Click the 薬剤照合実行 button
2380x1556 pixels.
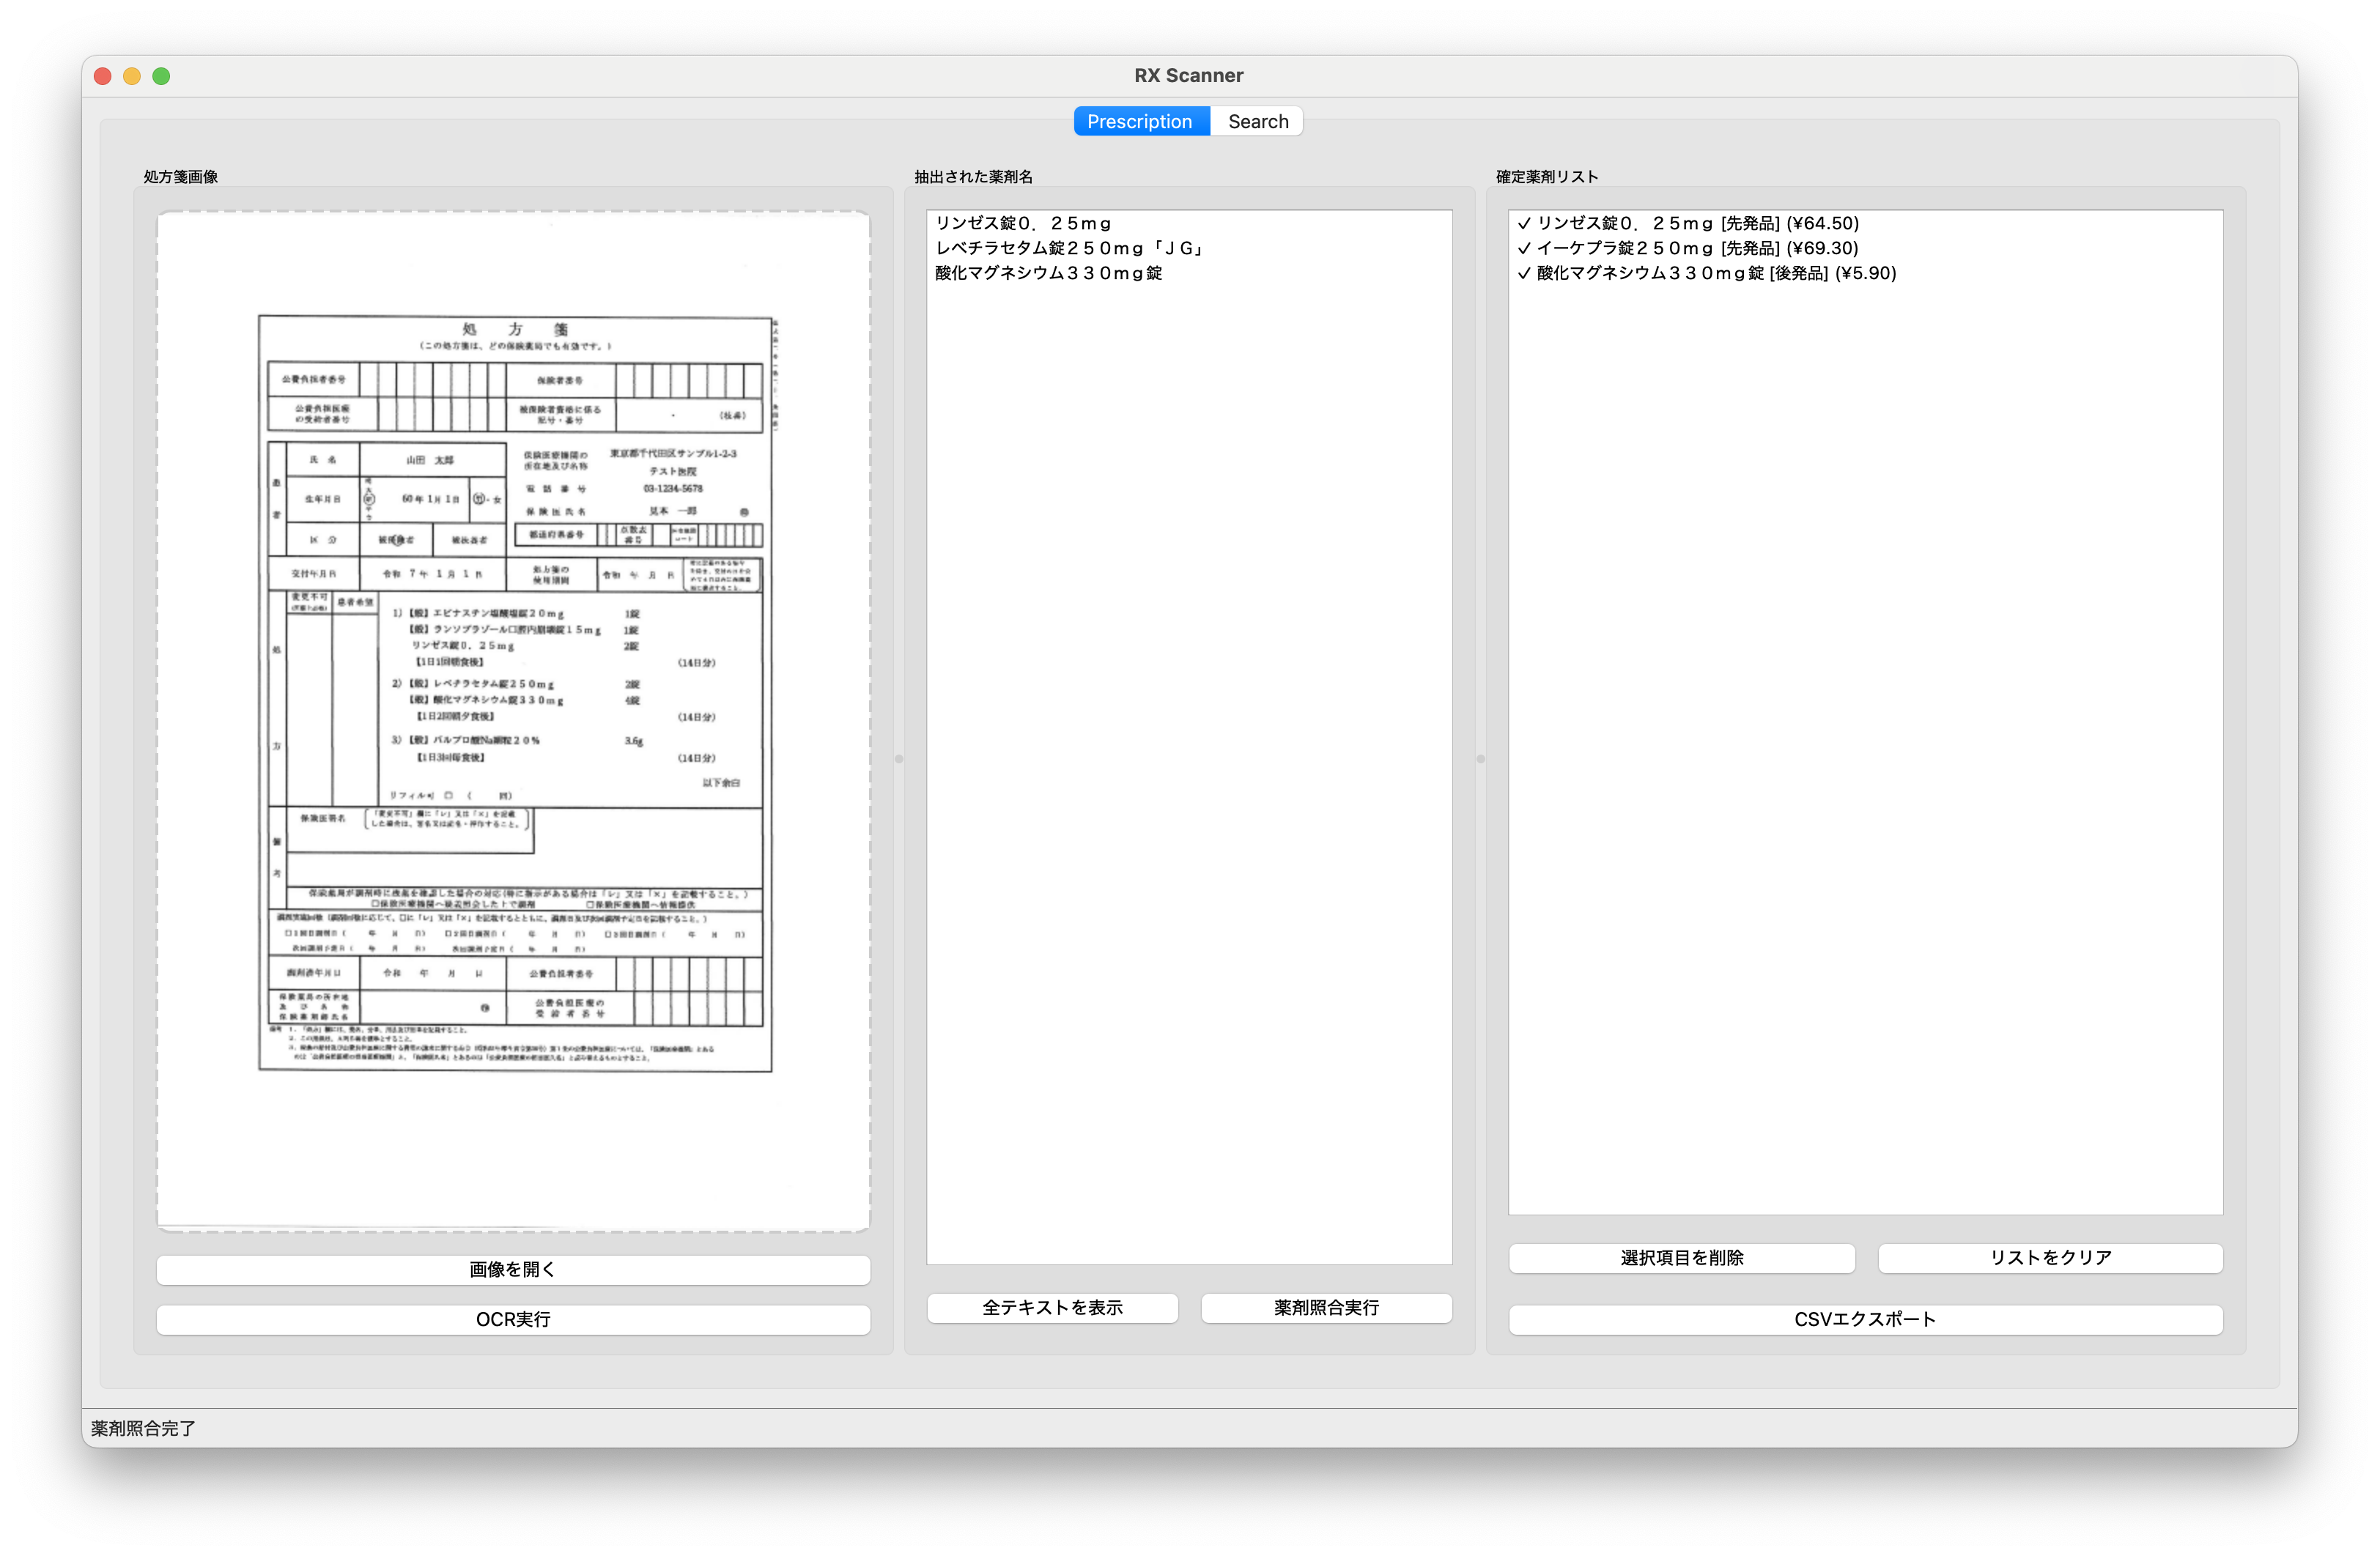coord(1326,1307)
